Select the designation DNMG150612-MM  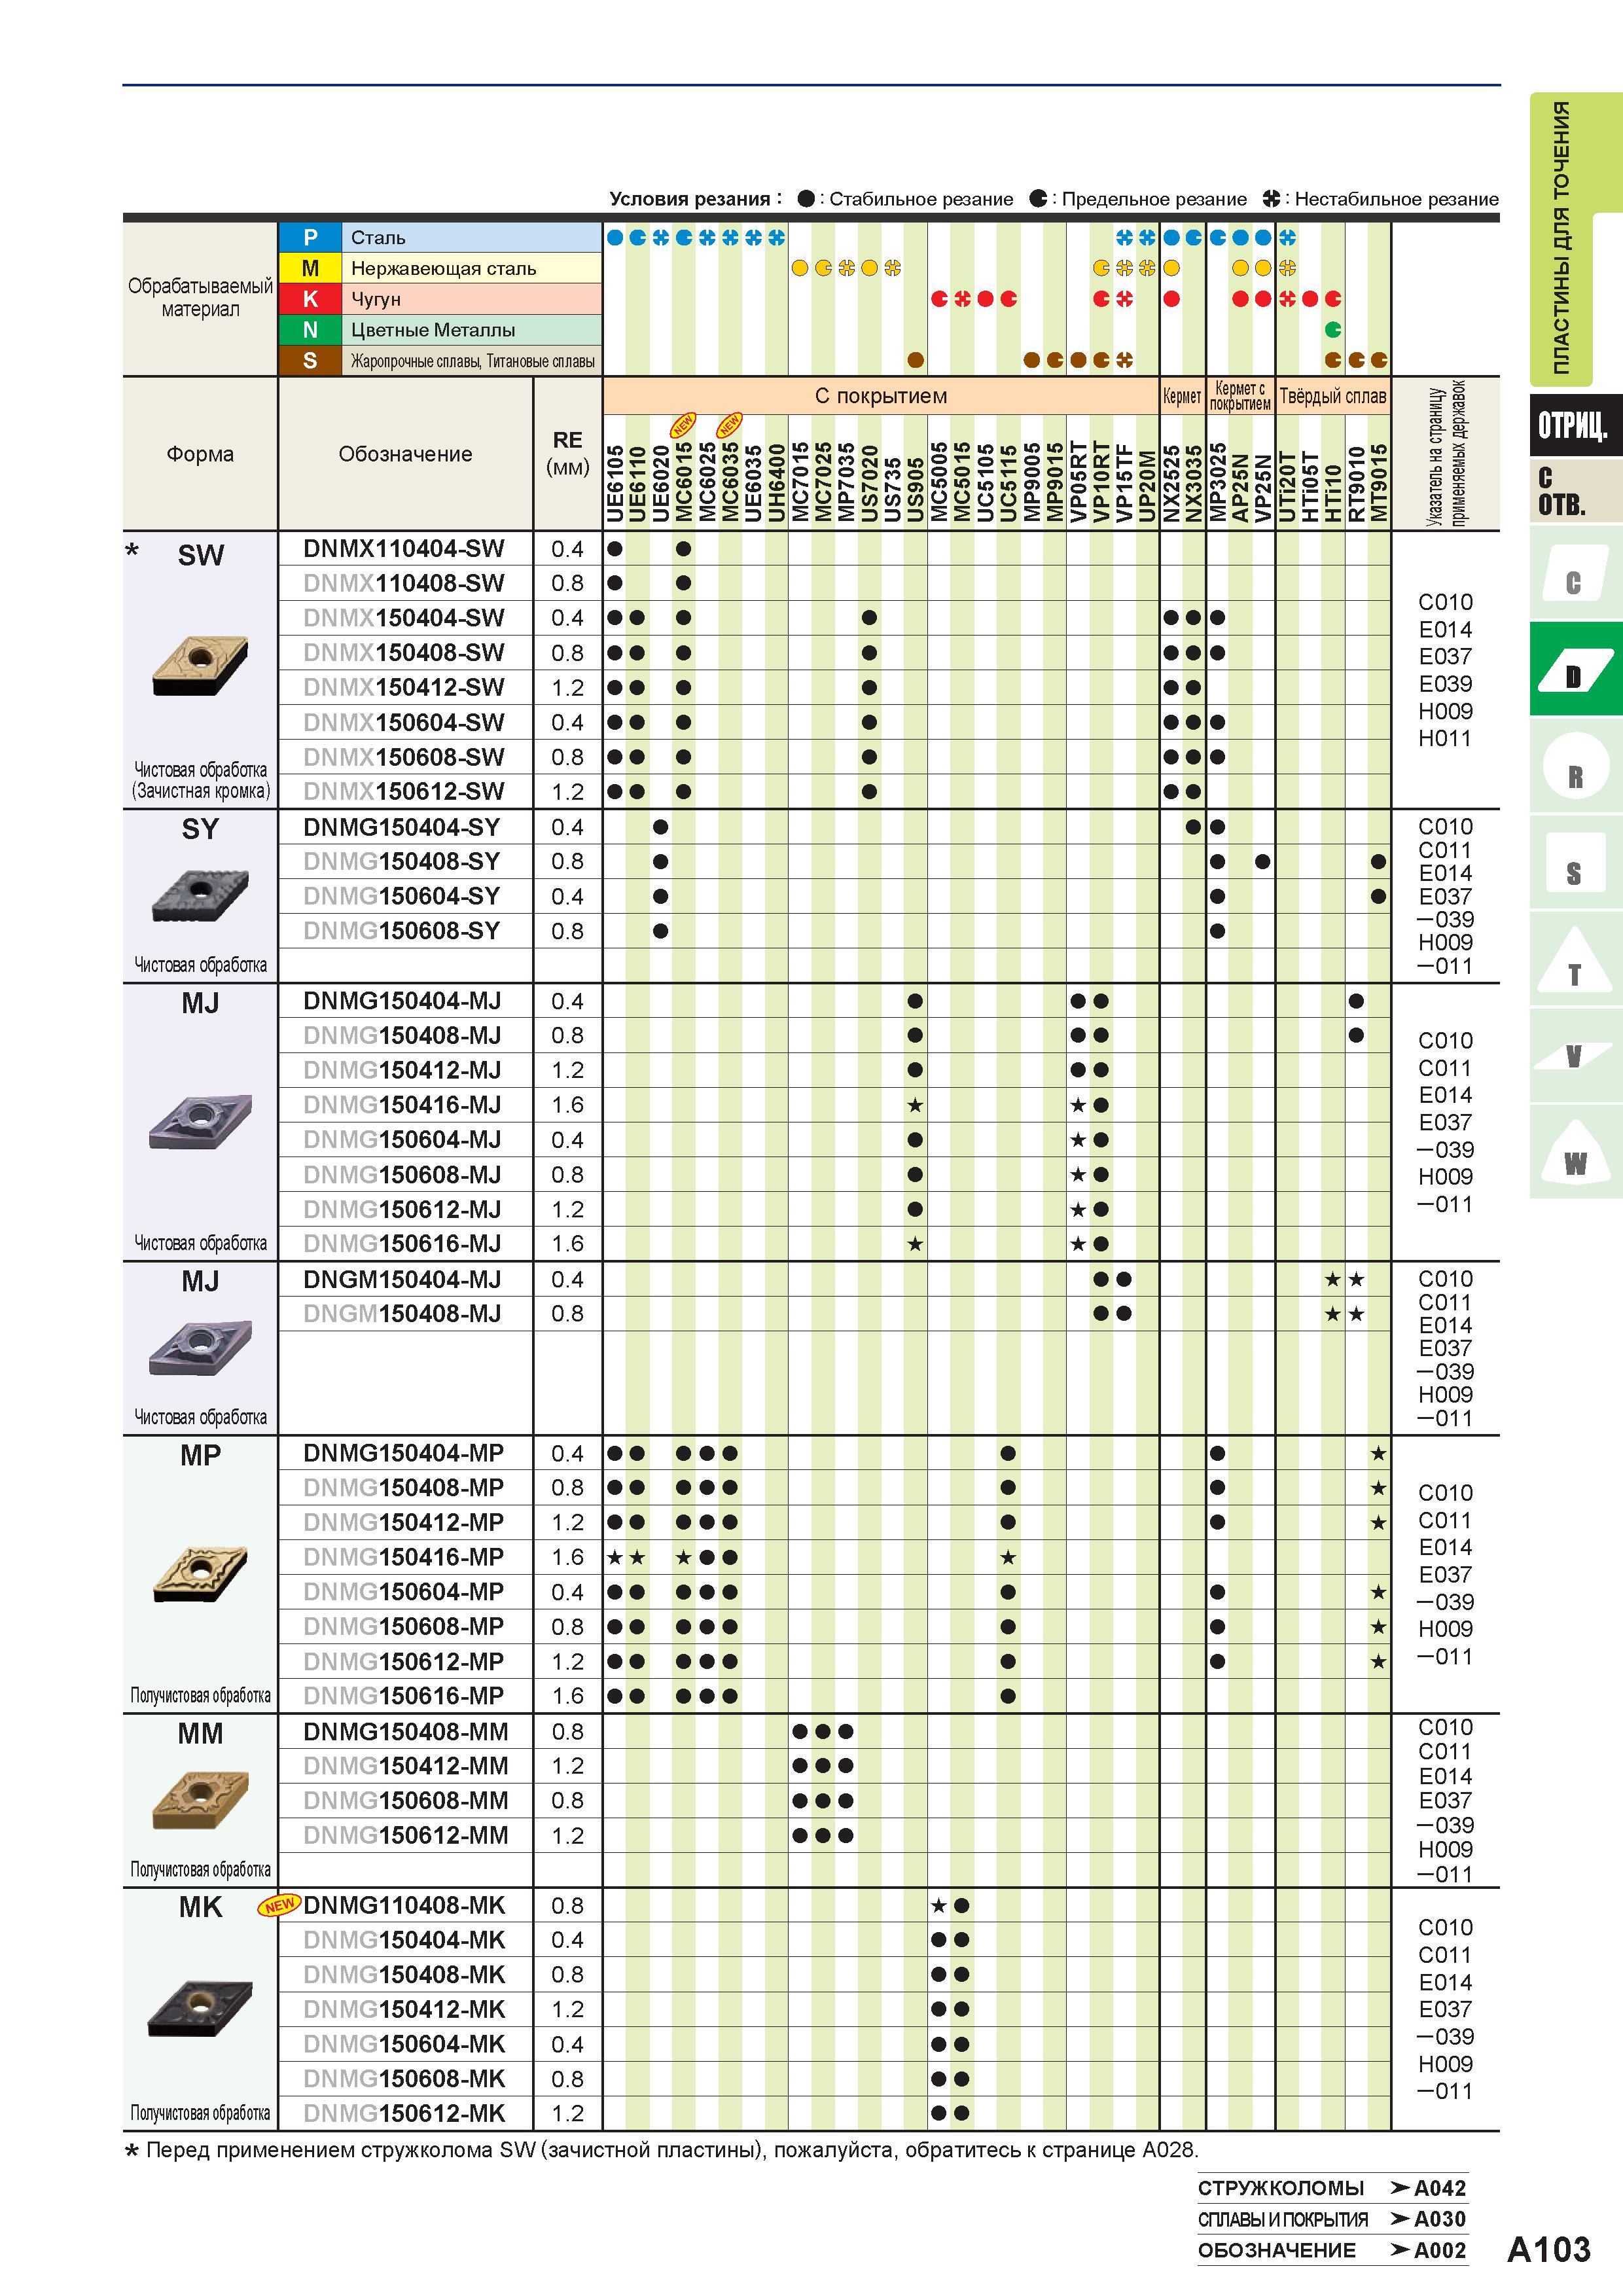coord(405,1835)
